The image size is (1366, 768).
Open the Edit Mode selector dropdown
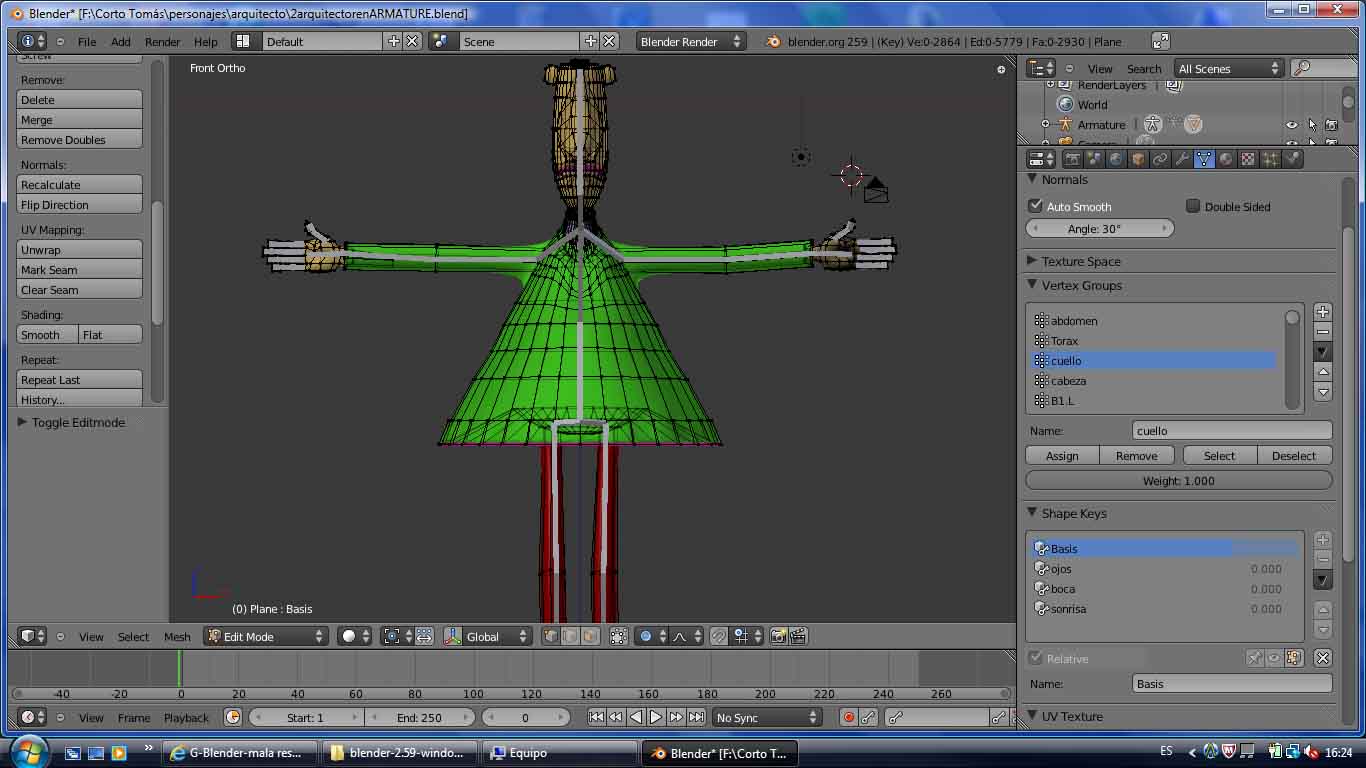pos(267,636)
